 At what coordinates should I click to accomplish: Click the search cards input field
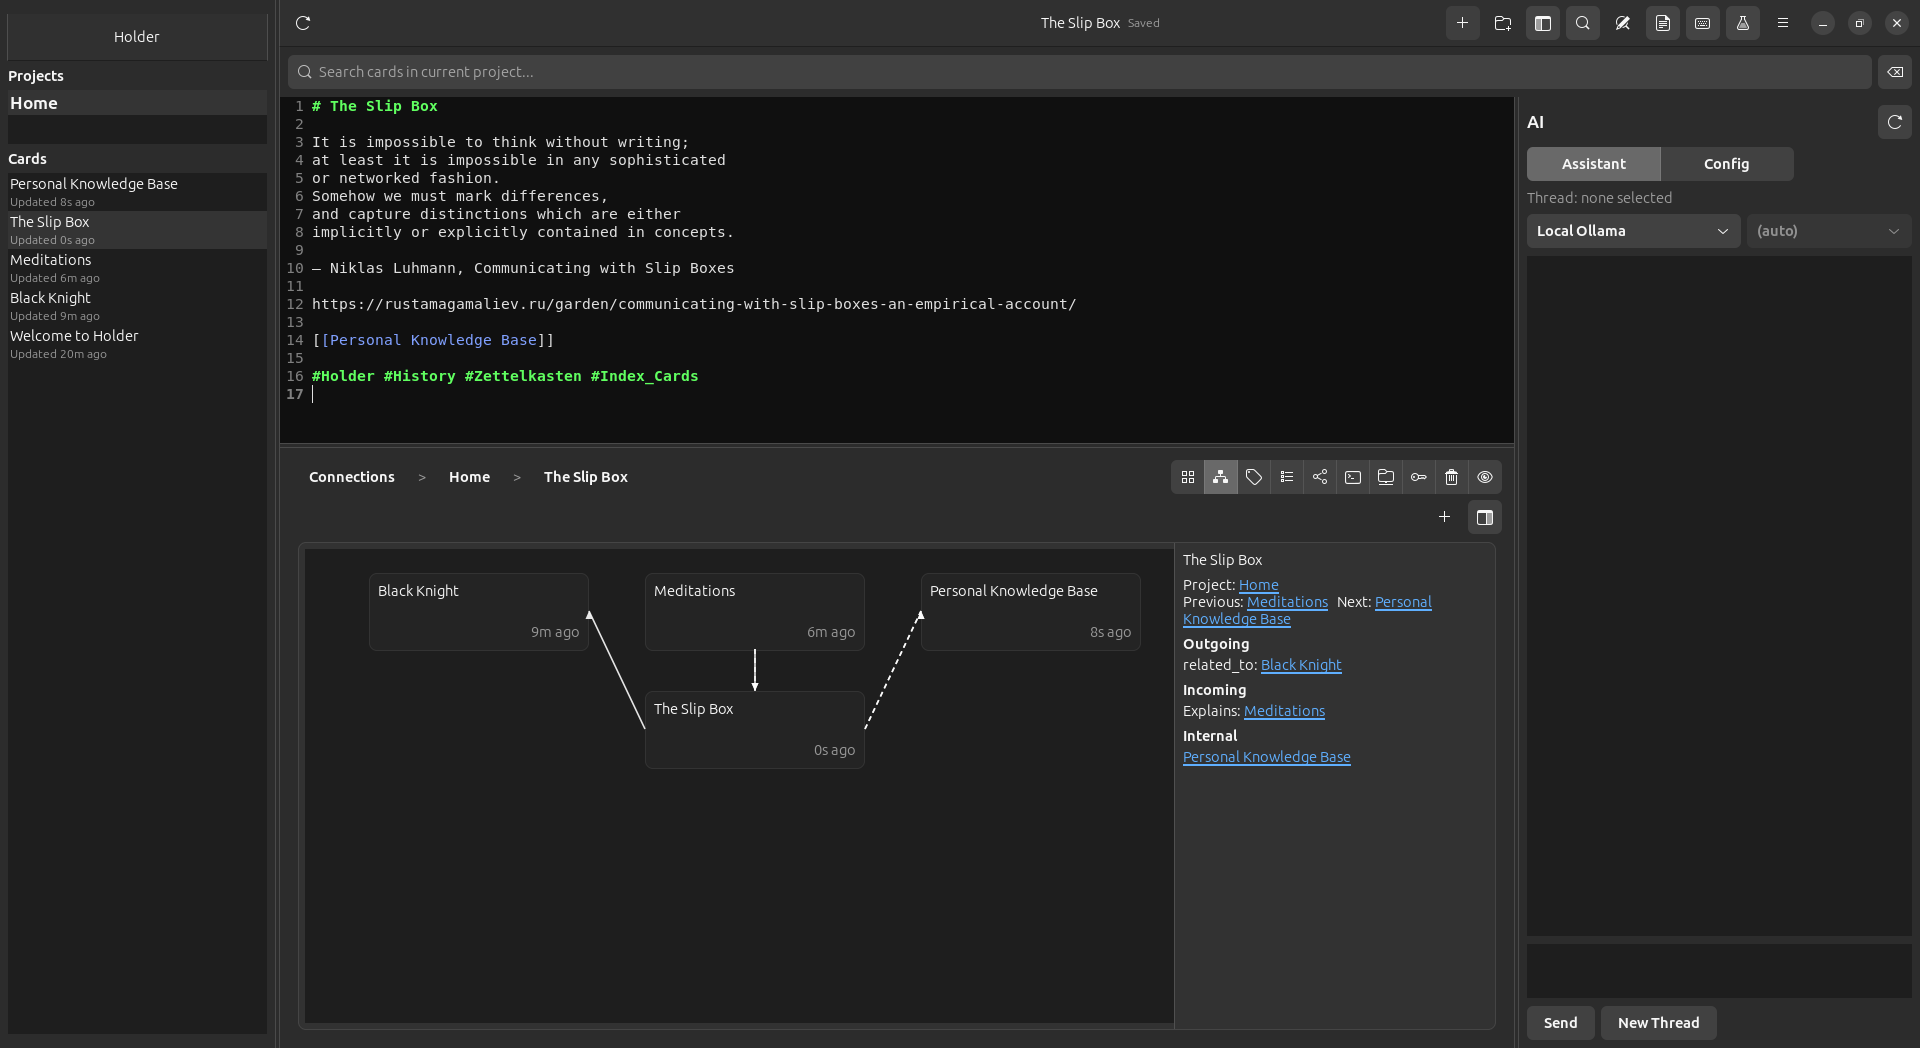(x=1080, y=72)
